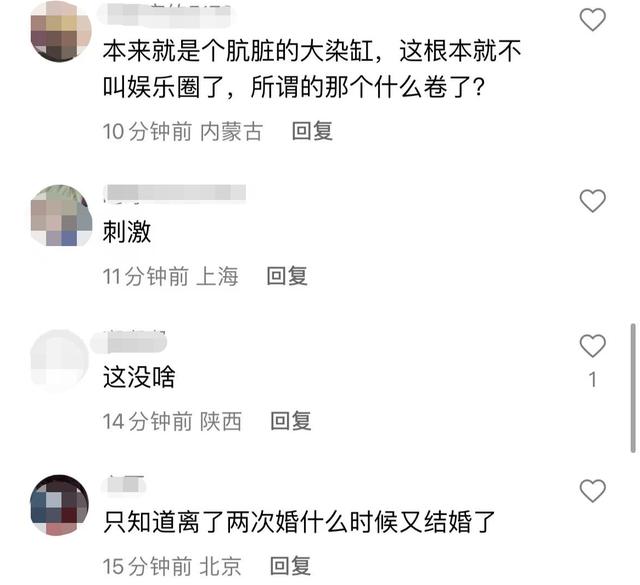
Task: Like the comment about 离了两次婚
Action: click(x=592, y=490)
